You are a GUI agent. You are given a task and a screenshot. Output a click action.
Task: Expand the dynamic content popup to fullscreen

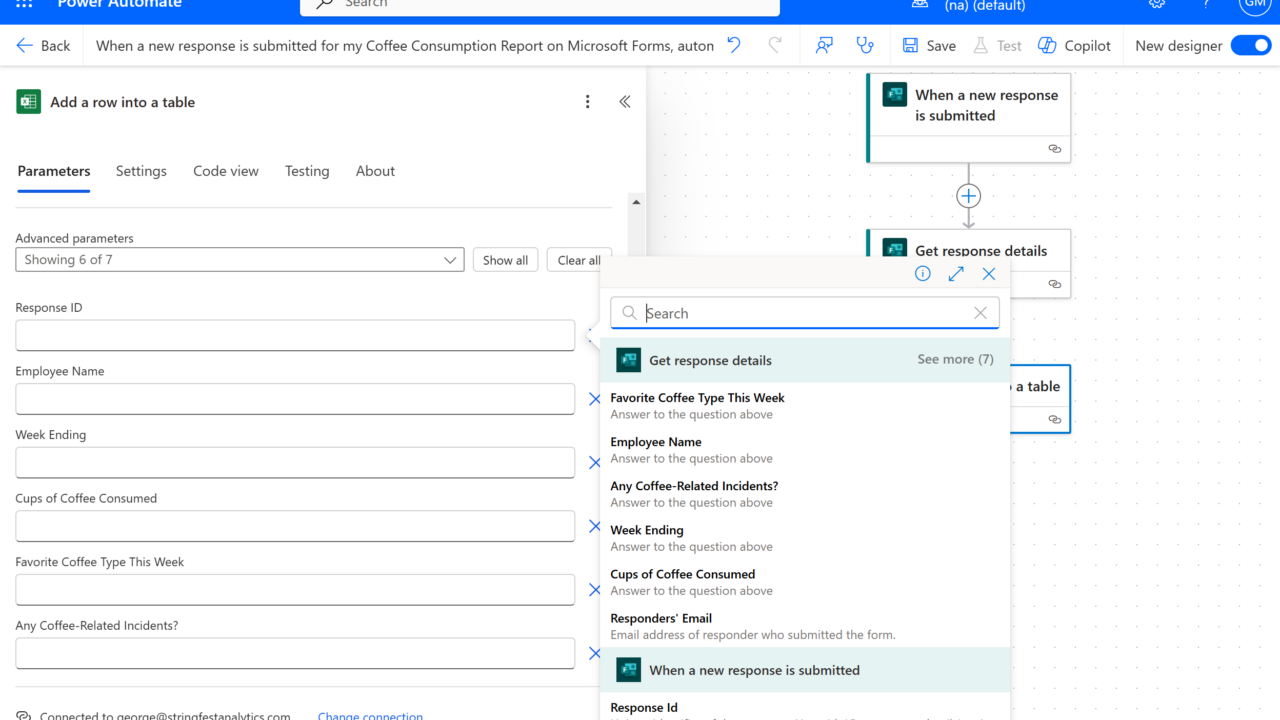point(956,274)
